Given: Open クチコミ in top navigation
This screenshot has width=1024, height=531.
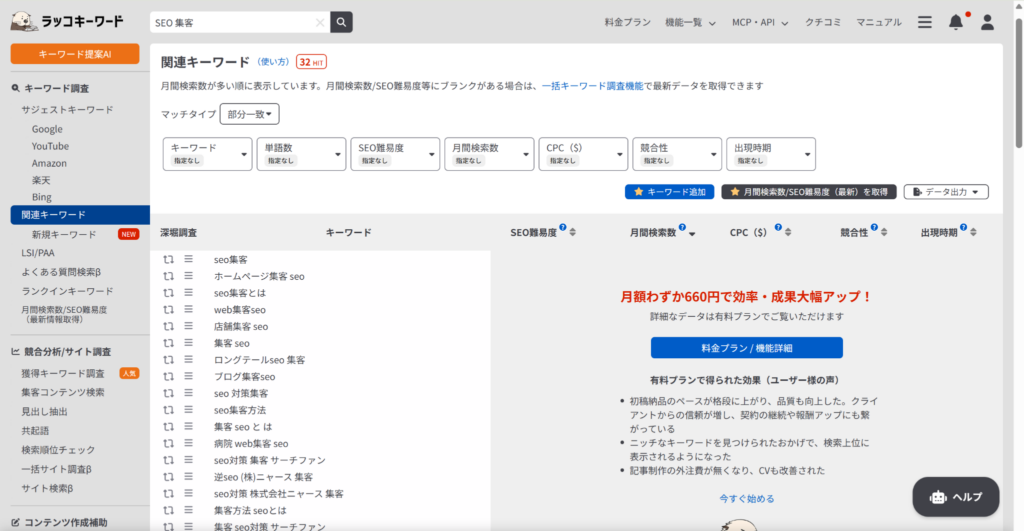Looking at the screenshot, I should pos(823,22).
